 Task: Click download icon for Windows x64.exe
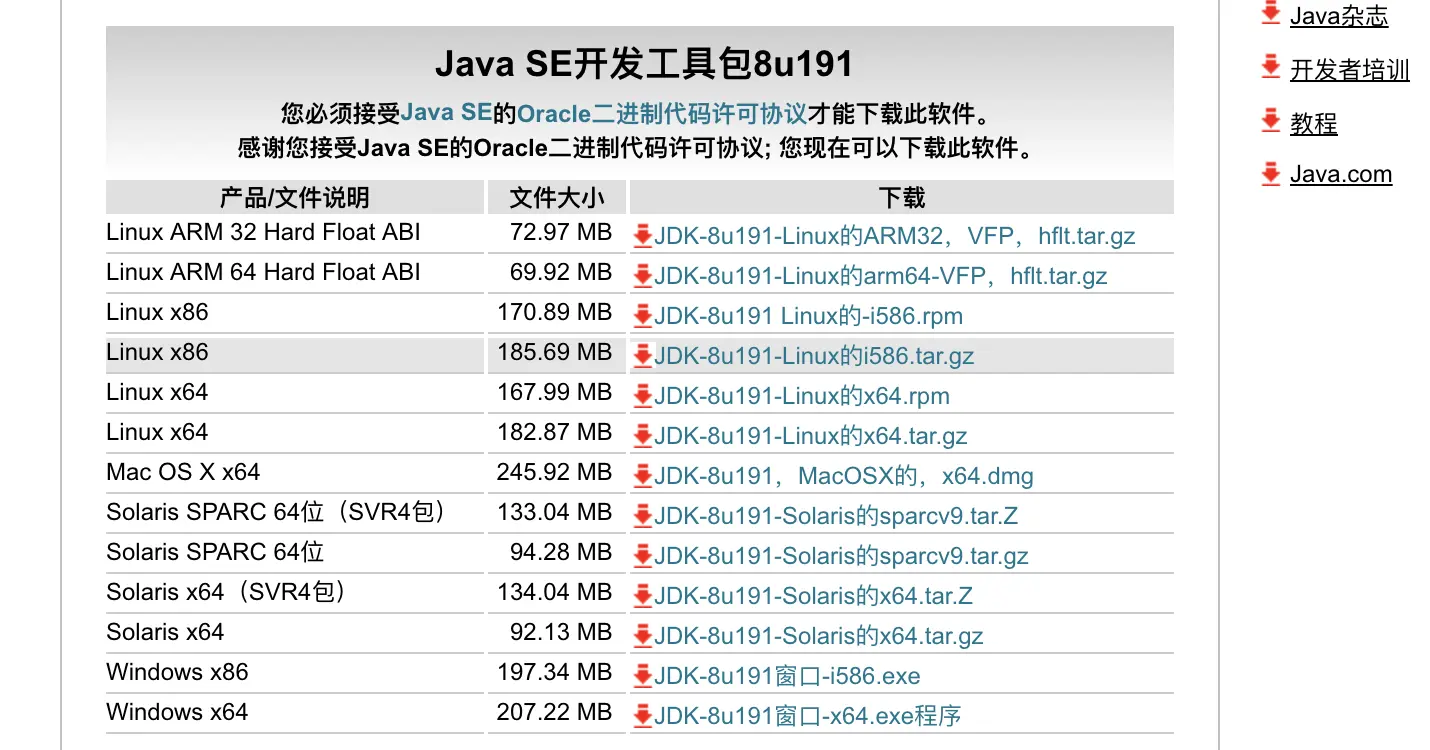click(643, 717)
